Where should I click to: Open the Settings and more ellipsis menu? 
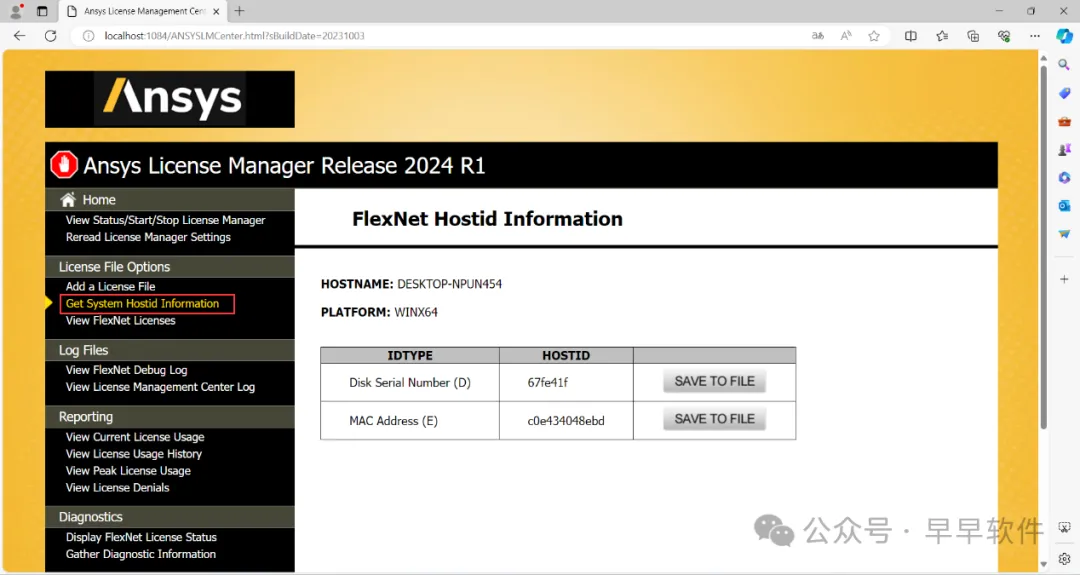(x=1035, y=36)
